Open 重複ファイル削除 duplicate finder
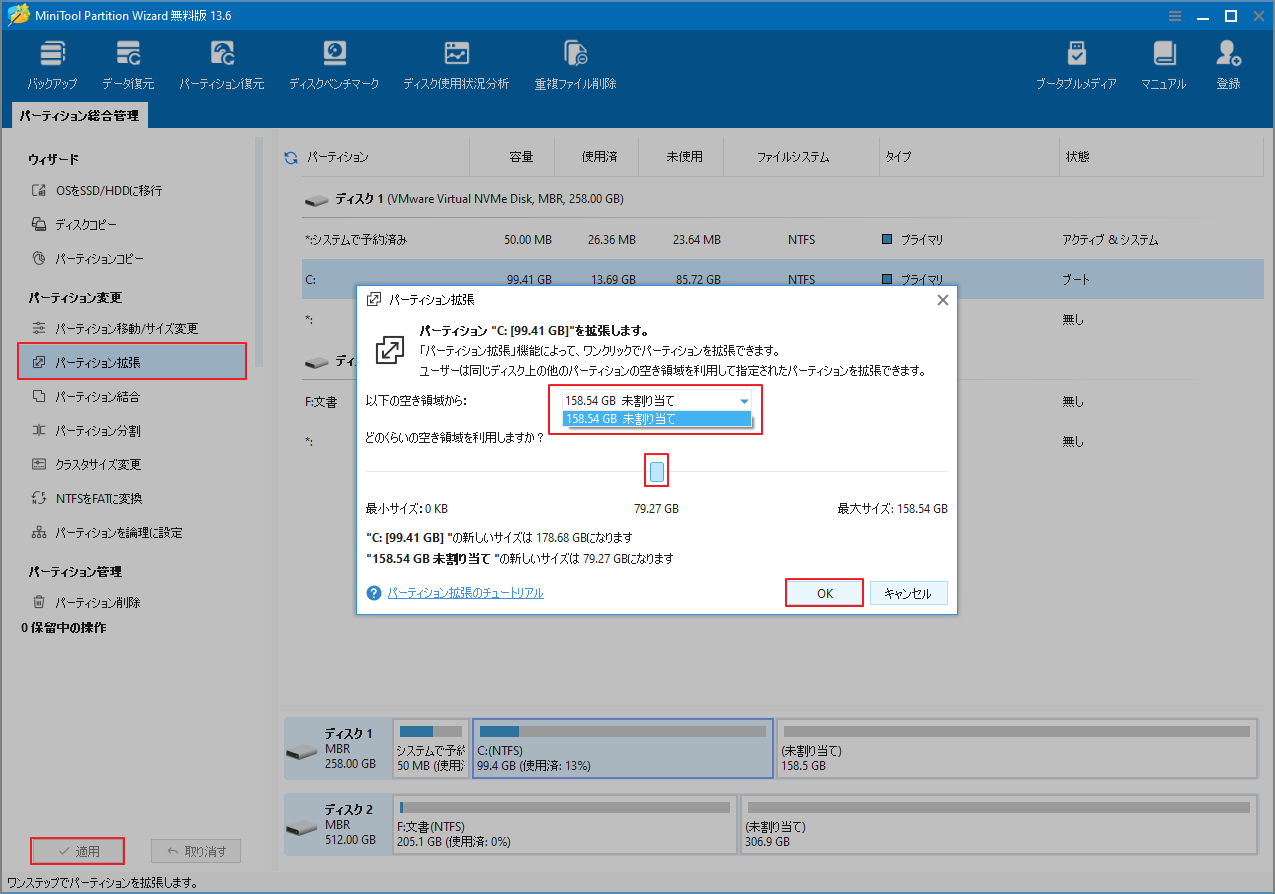 (x=575, y=66)
